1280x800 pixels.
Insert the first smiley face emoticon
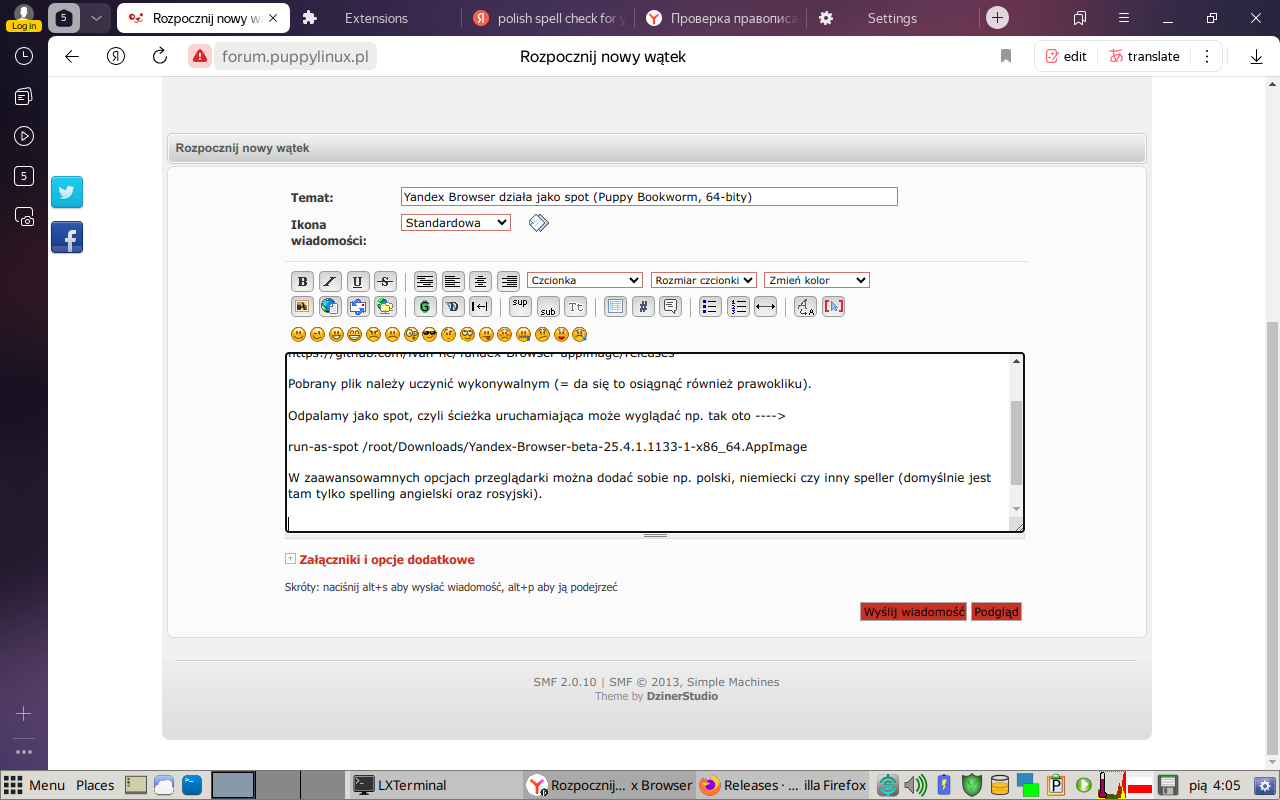coord(298,334)
